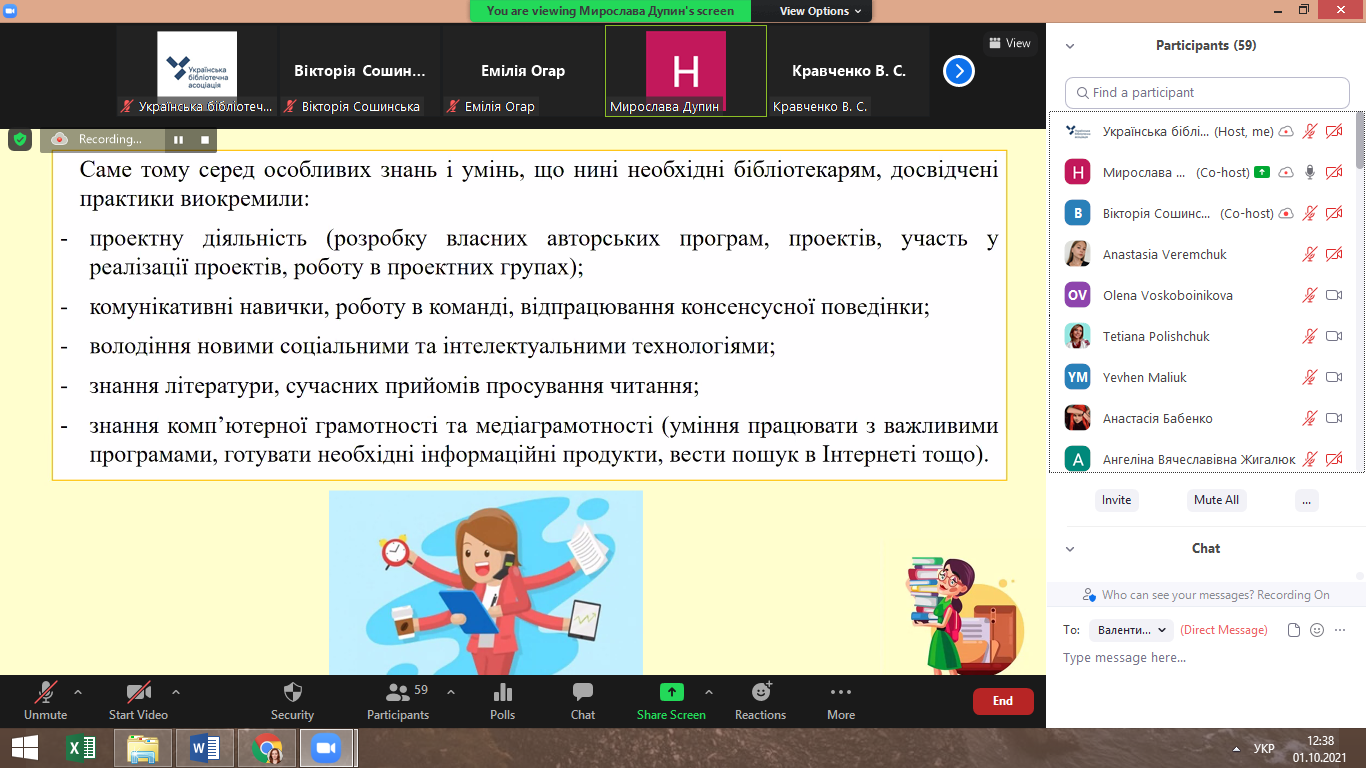1366x768 pixels.
Task: Click the green Share Screen icon
Action: click(x=671, y=692)
